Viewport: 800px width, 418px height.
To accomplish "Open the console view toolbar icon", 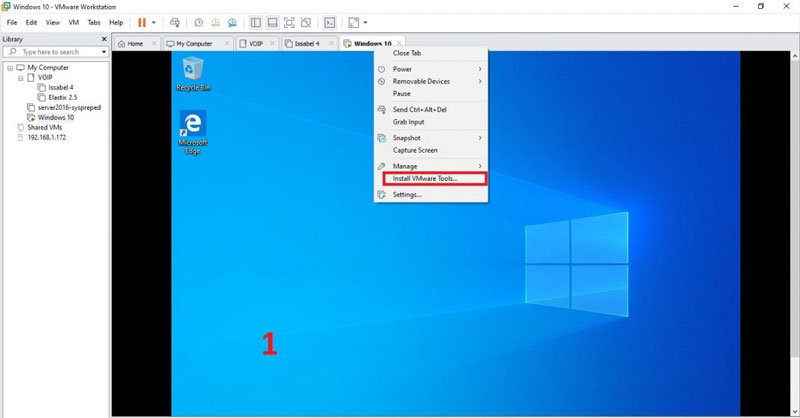I will point(330,22).
